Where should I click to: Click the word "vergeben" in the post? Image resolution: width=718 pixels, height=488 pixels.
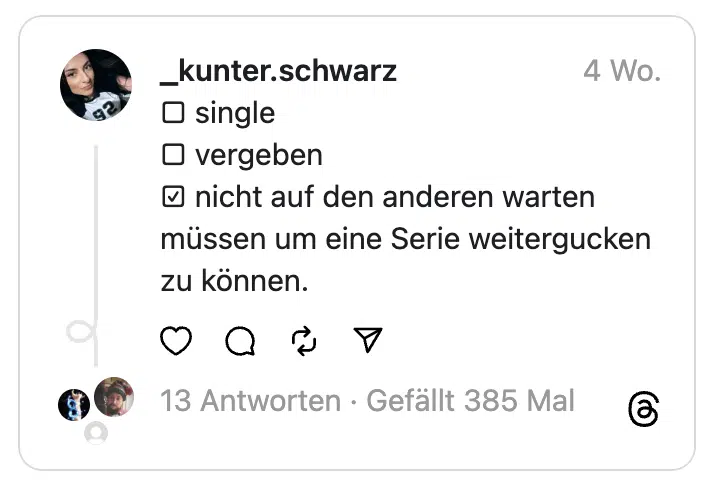point(259,156)
